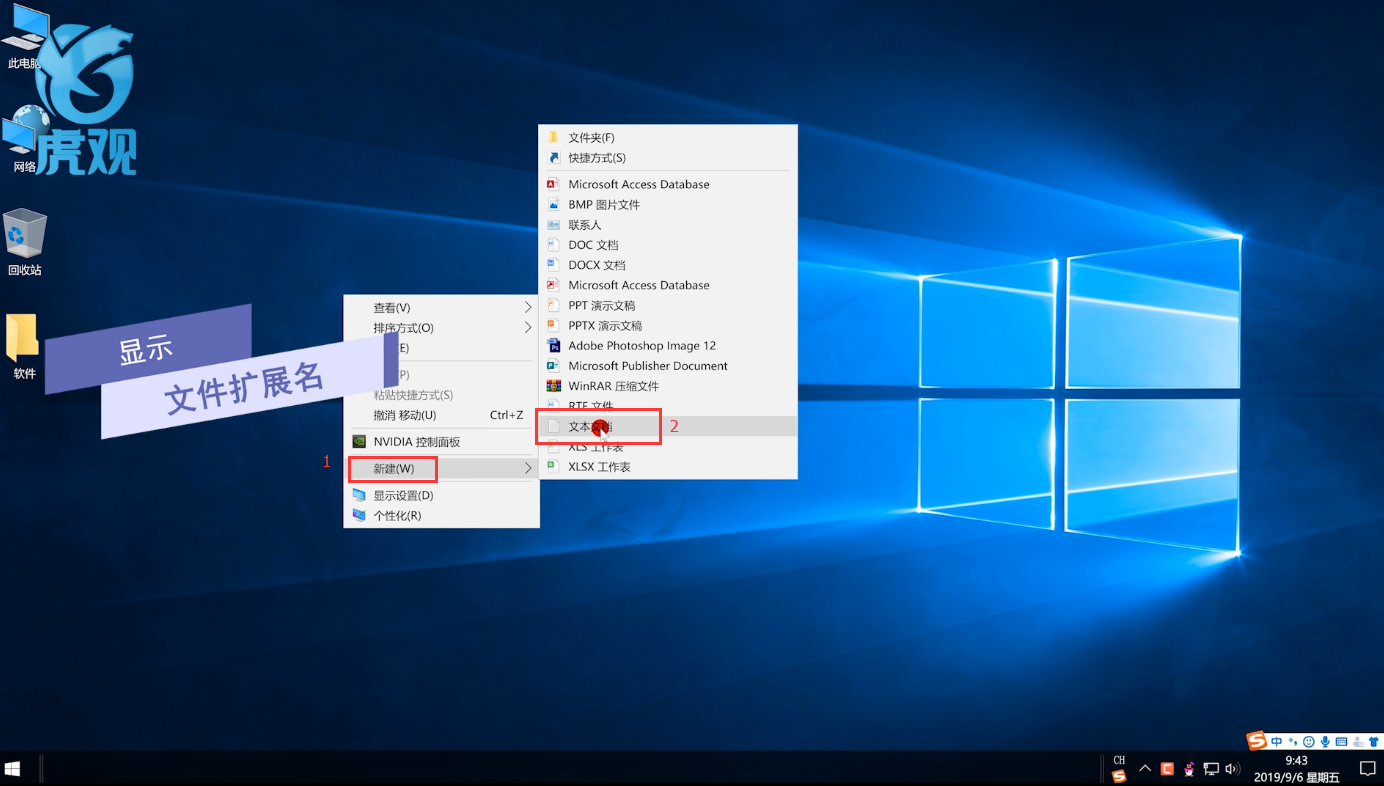Create a new XLS 工作表
The image size is (1384, 786).
[x=667, y=447]
